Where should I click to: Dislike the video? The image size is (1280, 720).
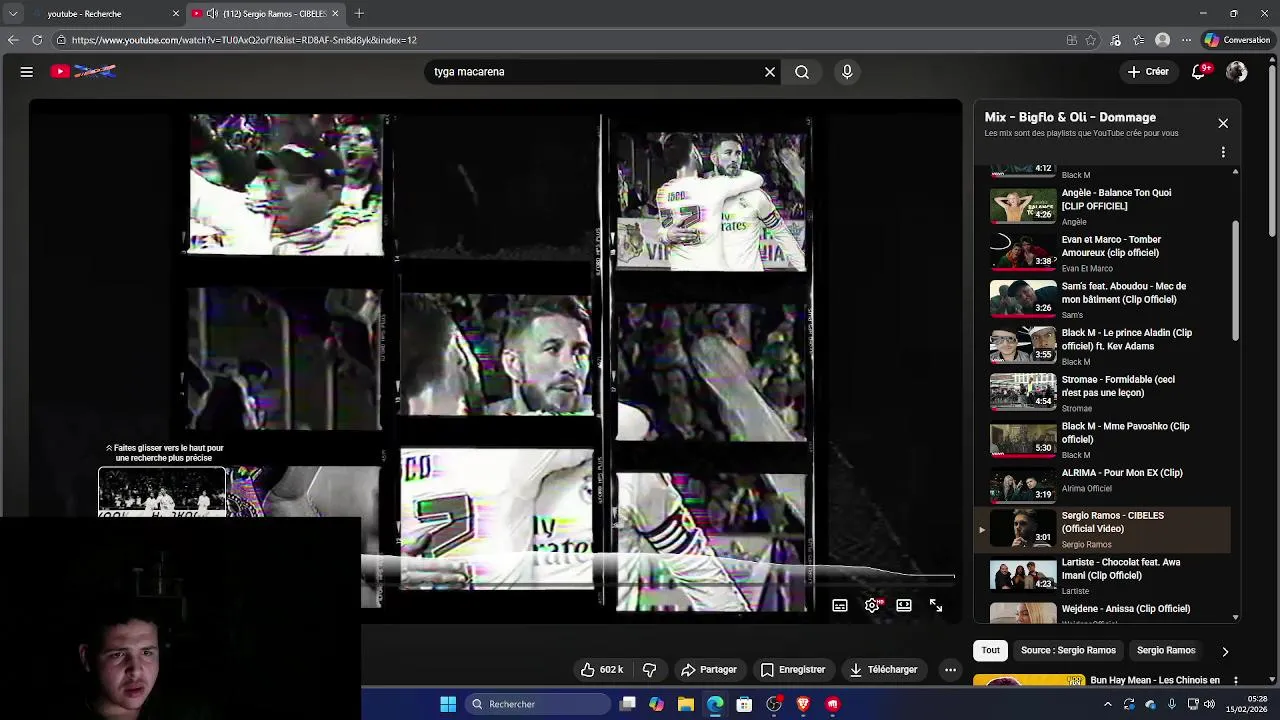[649, 670]
